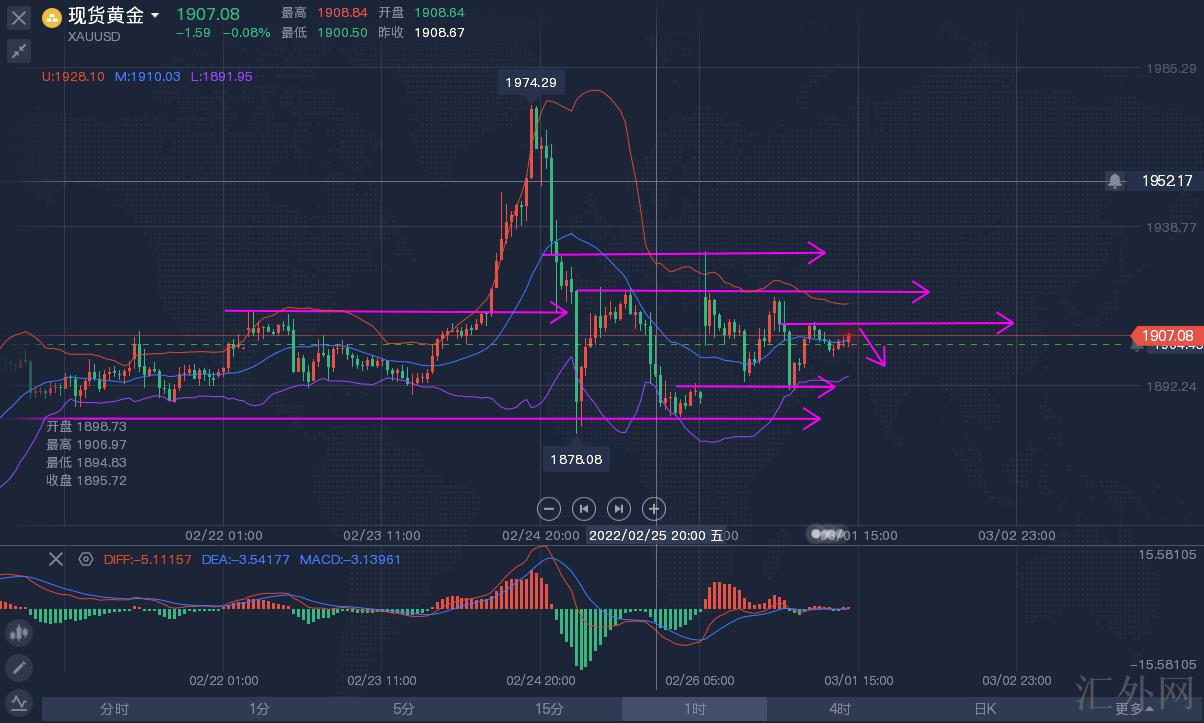Click the shrink-arrows icon under the close button
1204x723 pixels.
pyautogui.click(x=19, y=51)
